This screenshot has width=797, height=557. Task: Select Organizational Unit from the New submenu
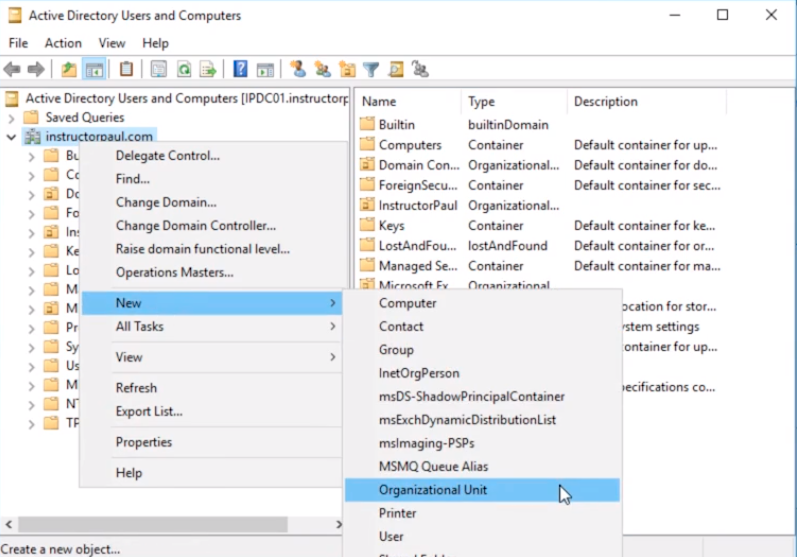click(x=433, y=490)
